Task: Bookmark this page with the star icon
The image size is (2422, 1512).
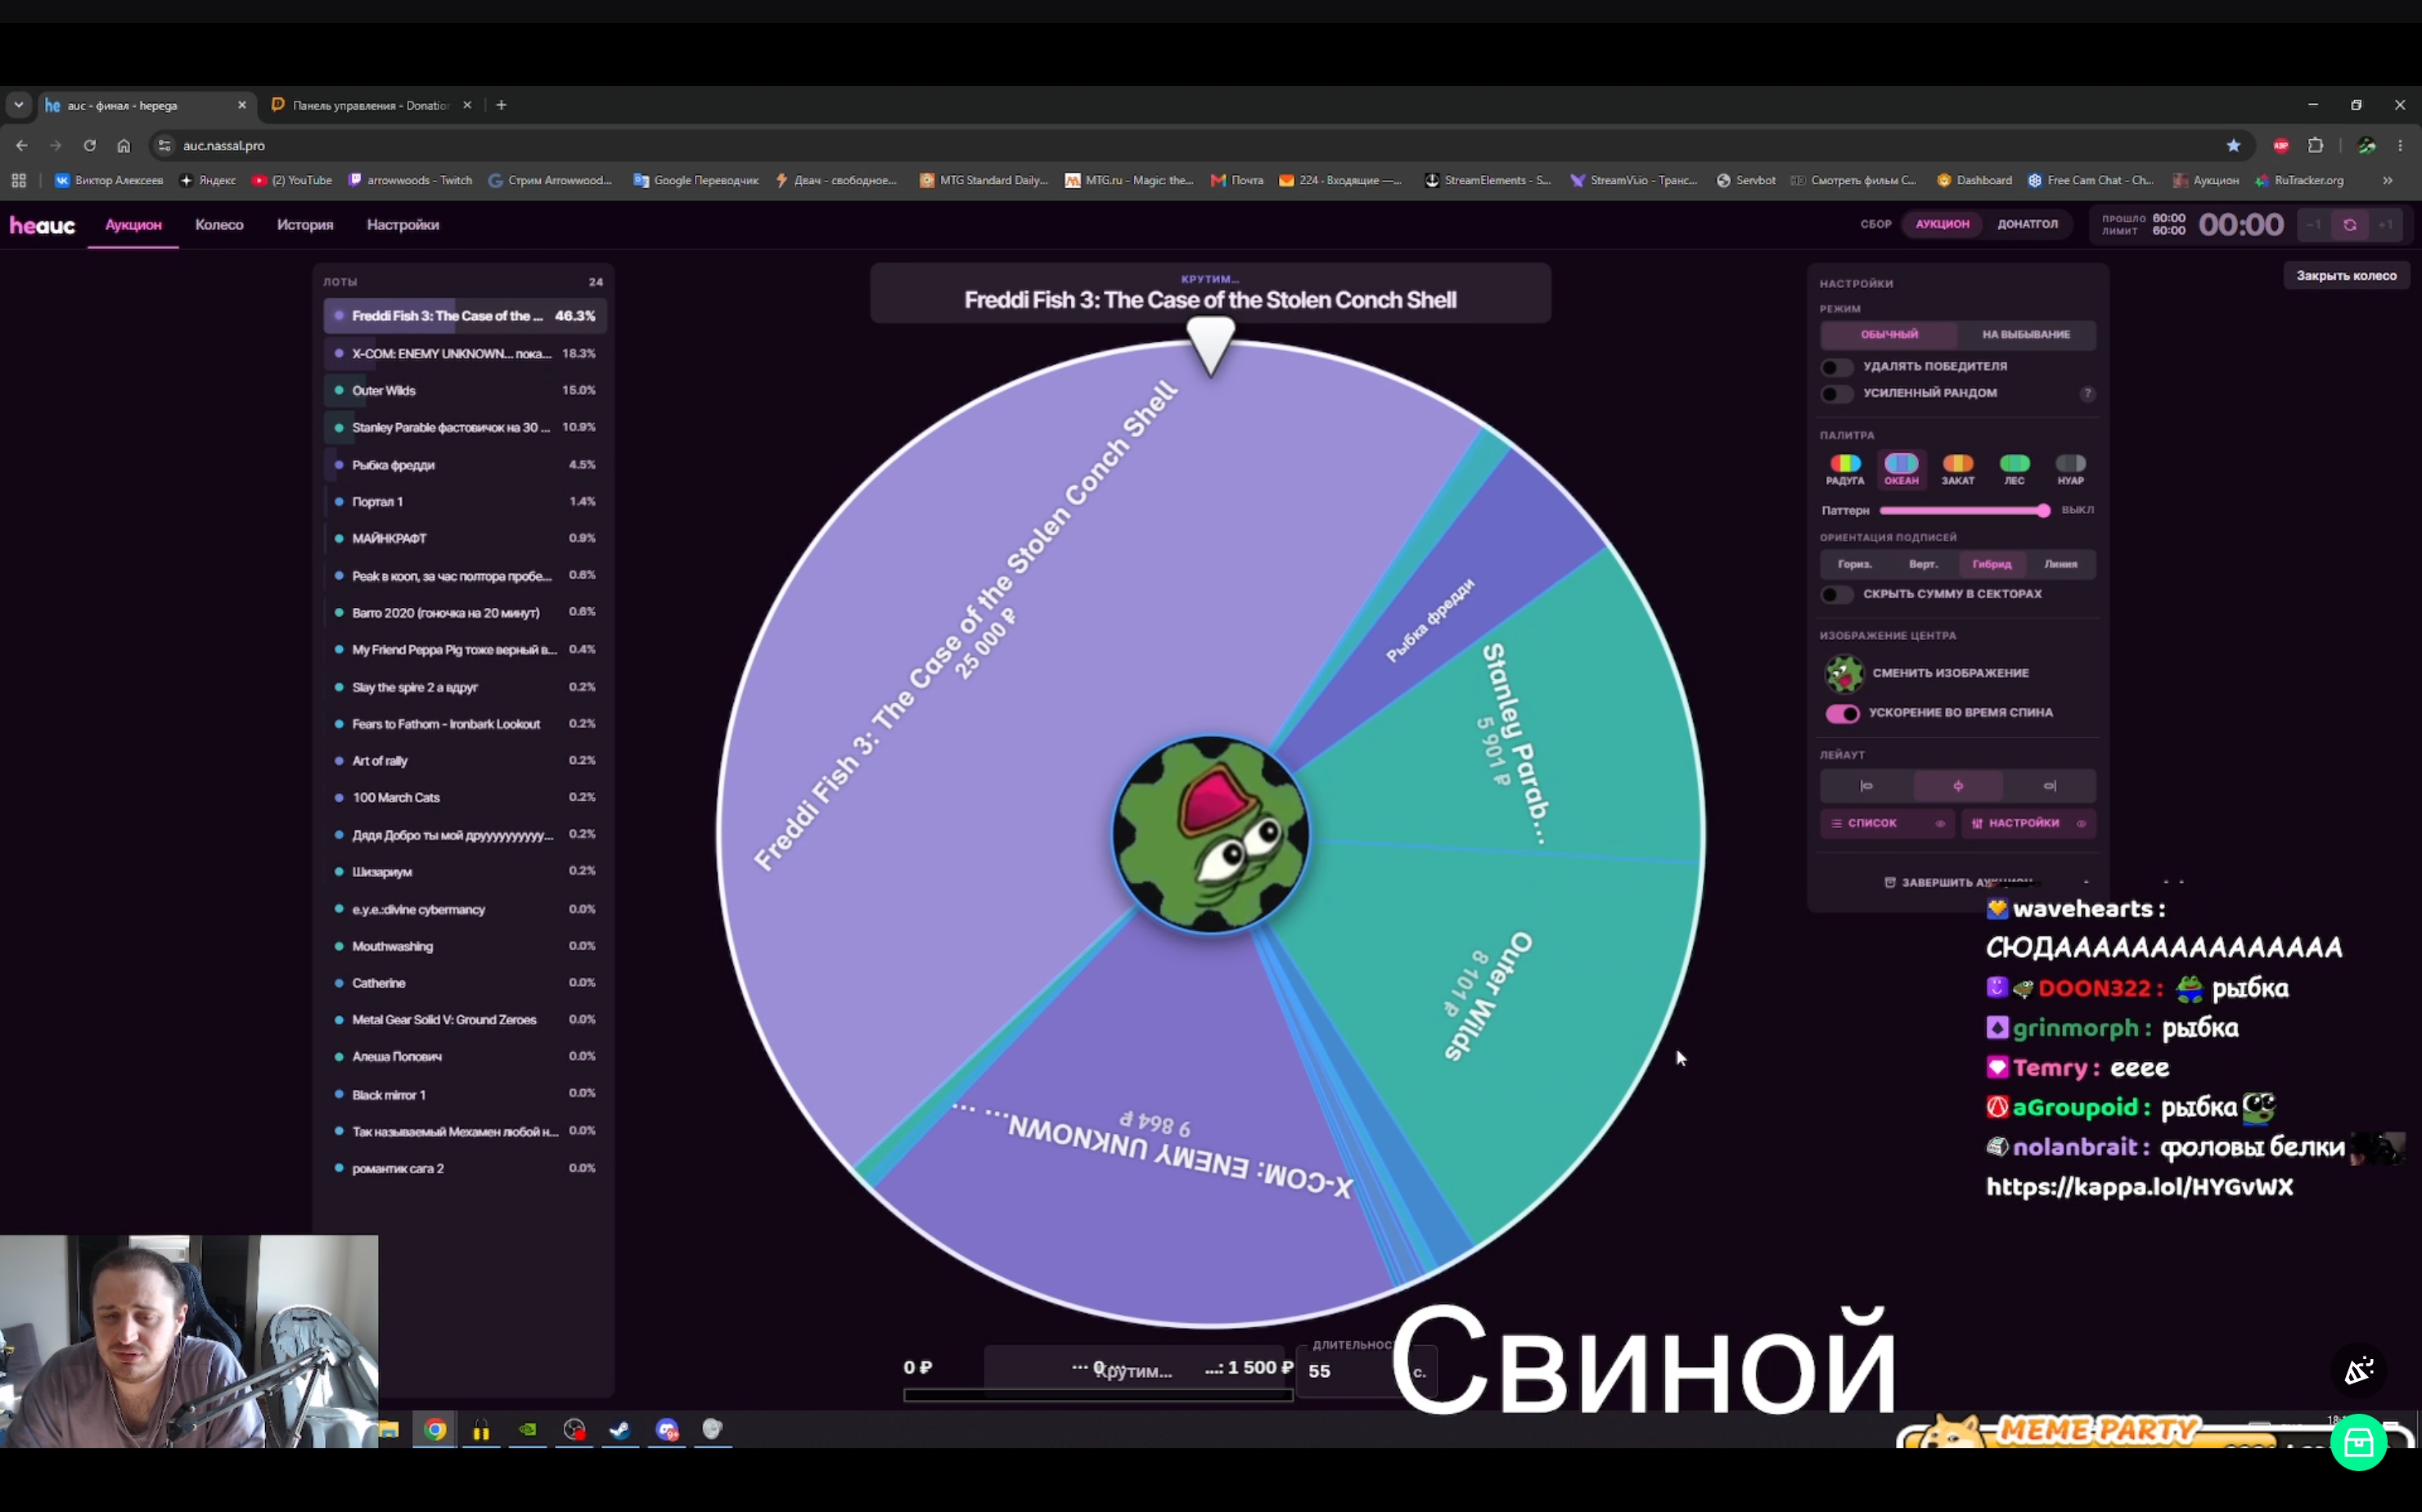Action: (x=2233, y=146)
